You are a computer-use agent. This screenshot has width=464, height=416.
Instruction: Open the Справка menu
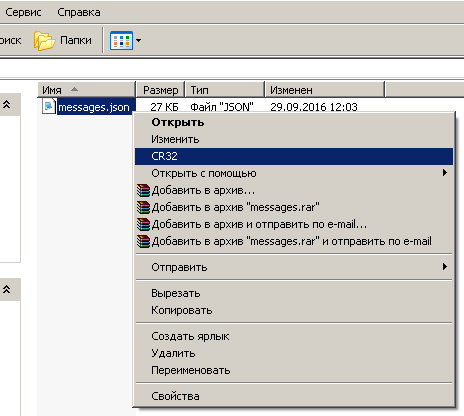[79, 12]
